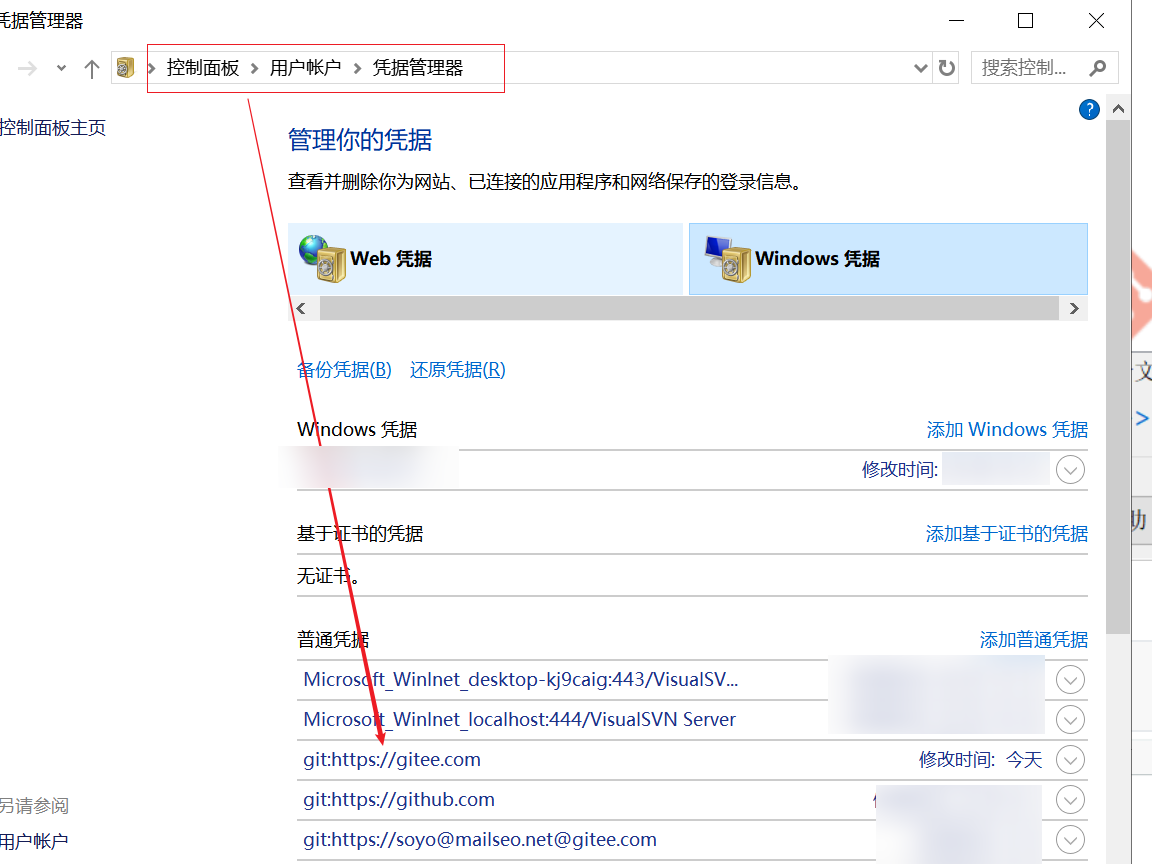The height and width of the screenshot is (864, 1152).
Task: Maximize the Credential Manager window
Action: [x=1026, y=21]
